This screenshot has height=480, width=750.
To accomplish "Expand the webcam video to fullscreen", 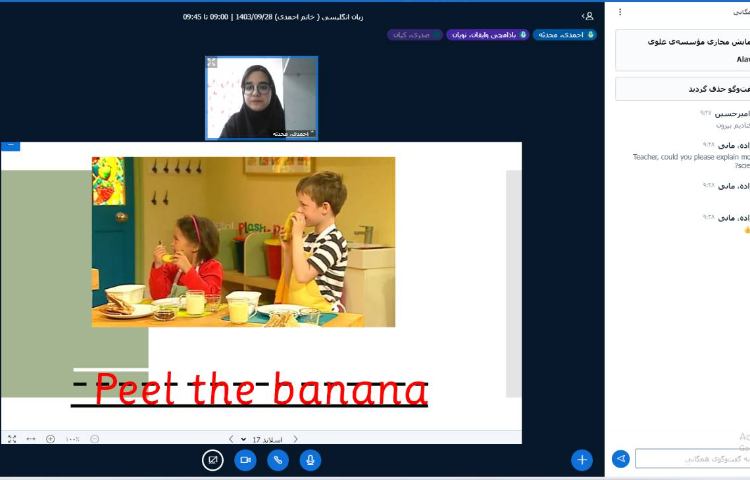I will 212,63.
